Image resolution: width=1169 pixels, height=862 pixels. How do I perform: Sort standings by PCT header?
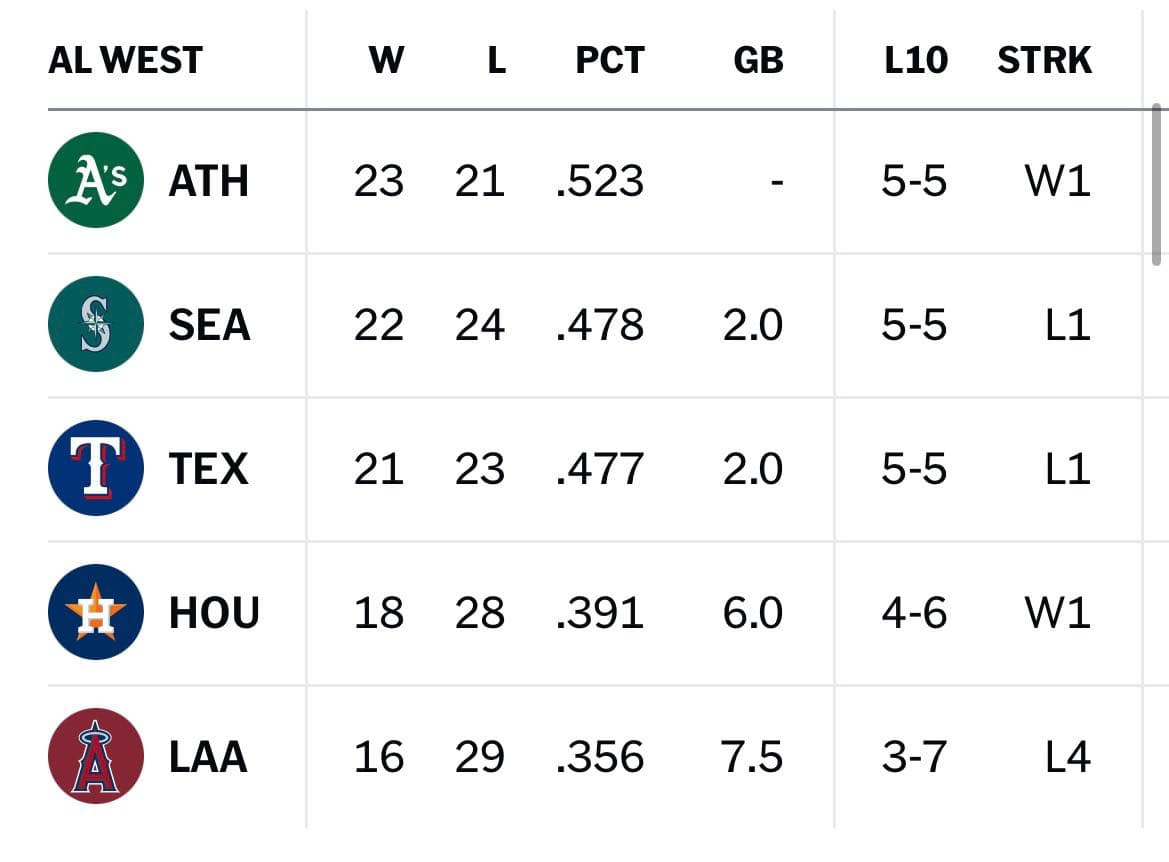(610, 60)
